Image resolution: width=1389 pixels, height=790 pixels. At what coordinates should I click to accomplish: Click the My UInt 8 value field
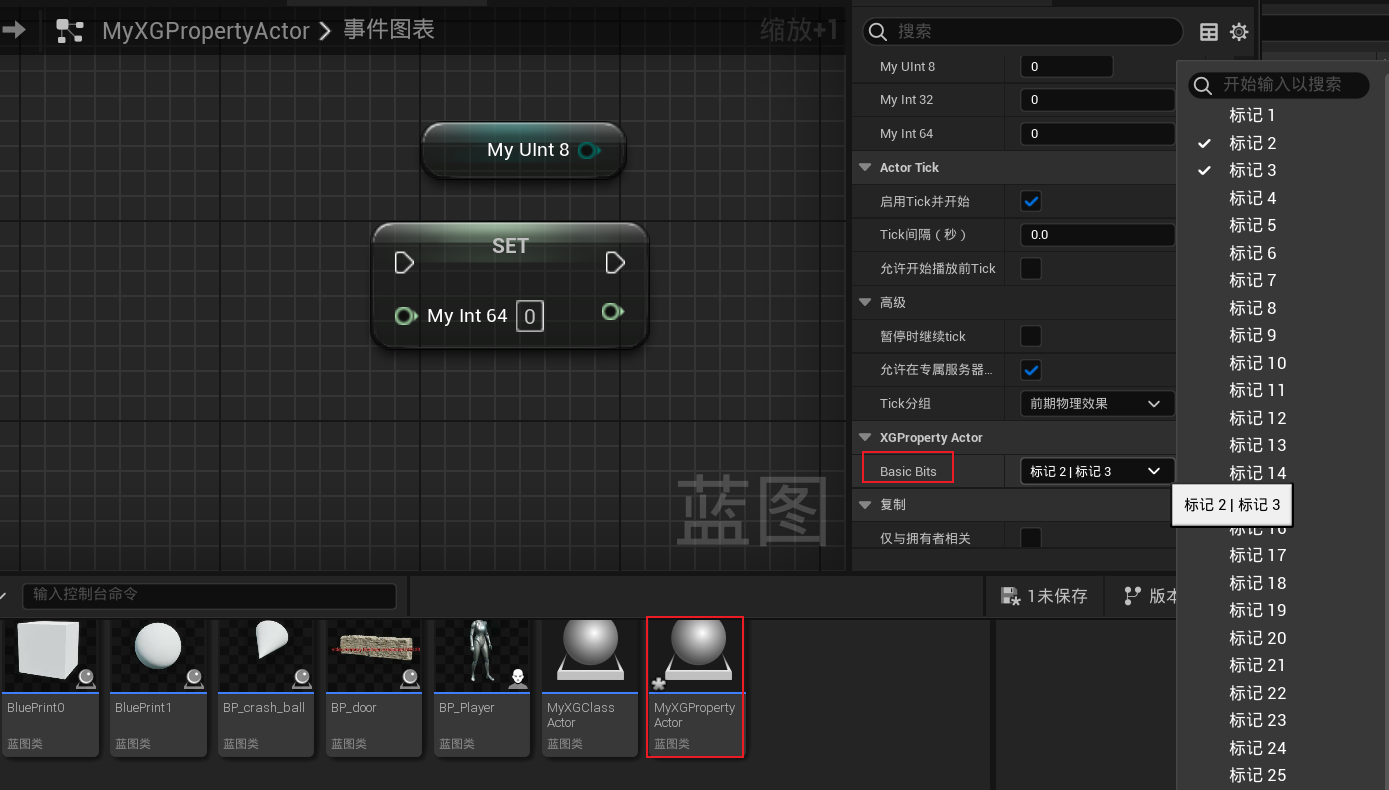coord(1066,67)
